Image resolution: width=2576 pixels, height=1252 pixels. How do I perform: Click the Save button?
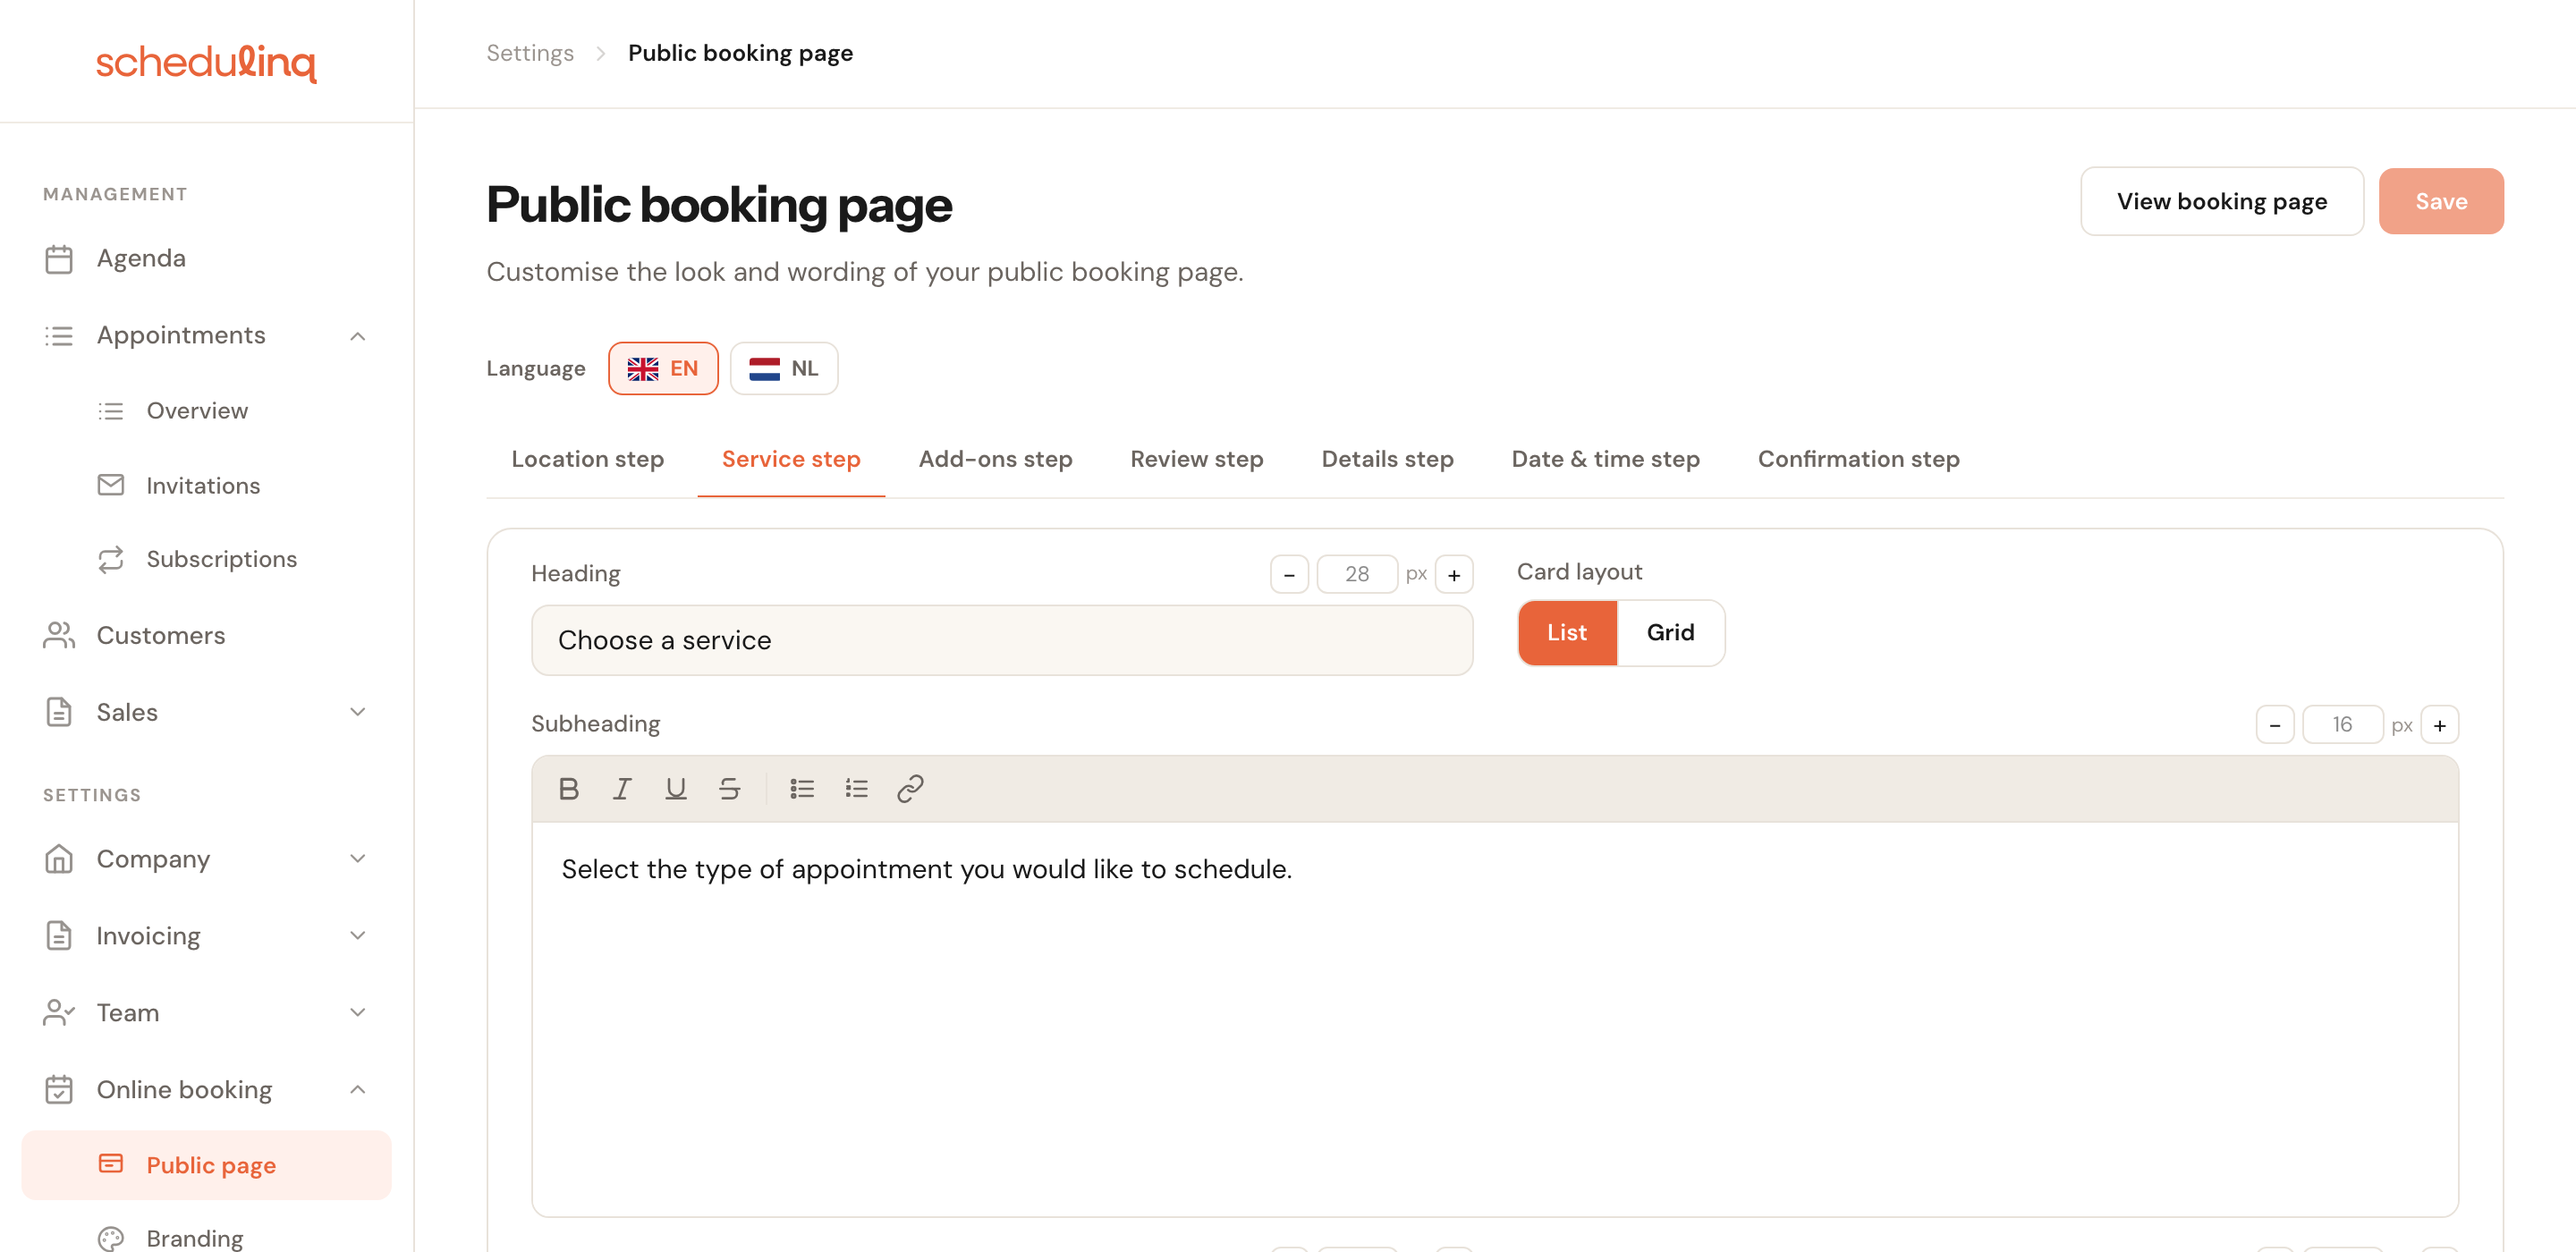(2441, 201)
